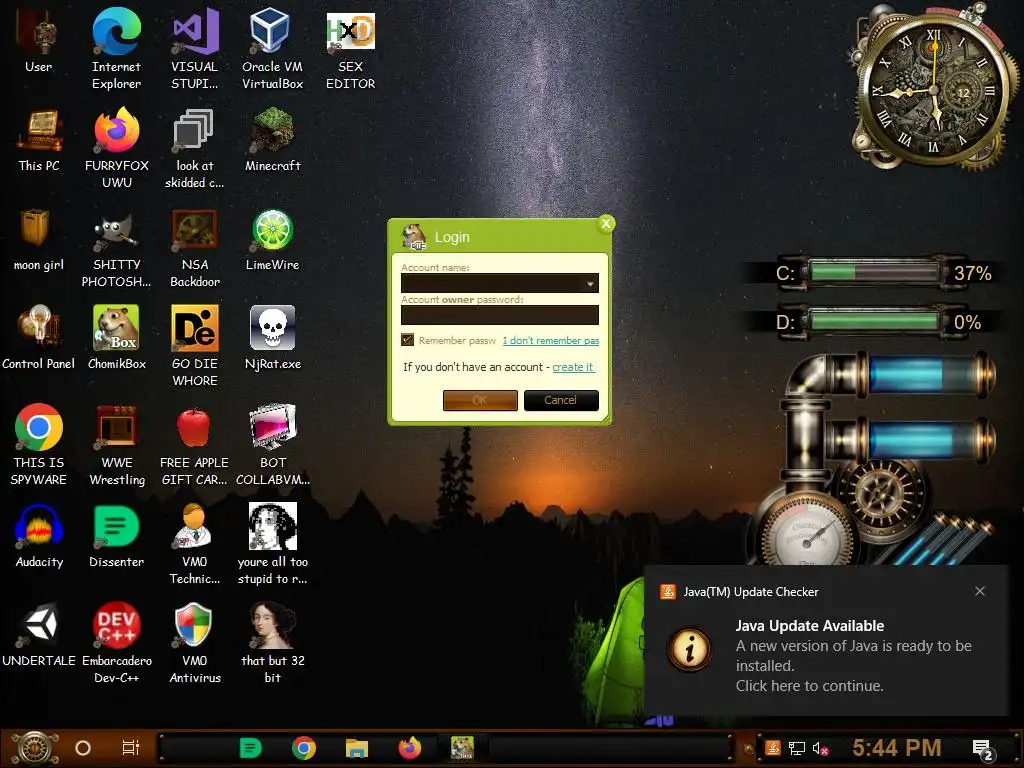This screenshot has width=1024, height=768.
Task: Open Firefox from the taskbar
Action: tap(409, 748)
